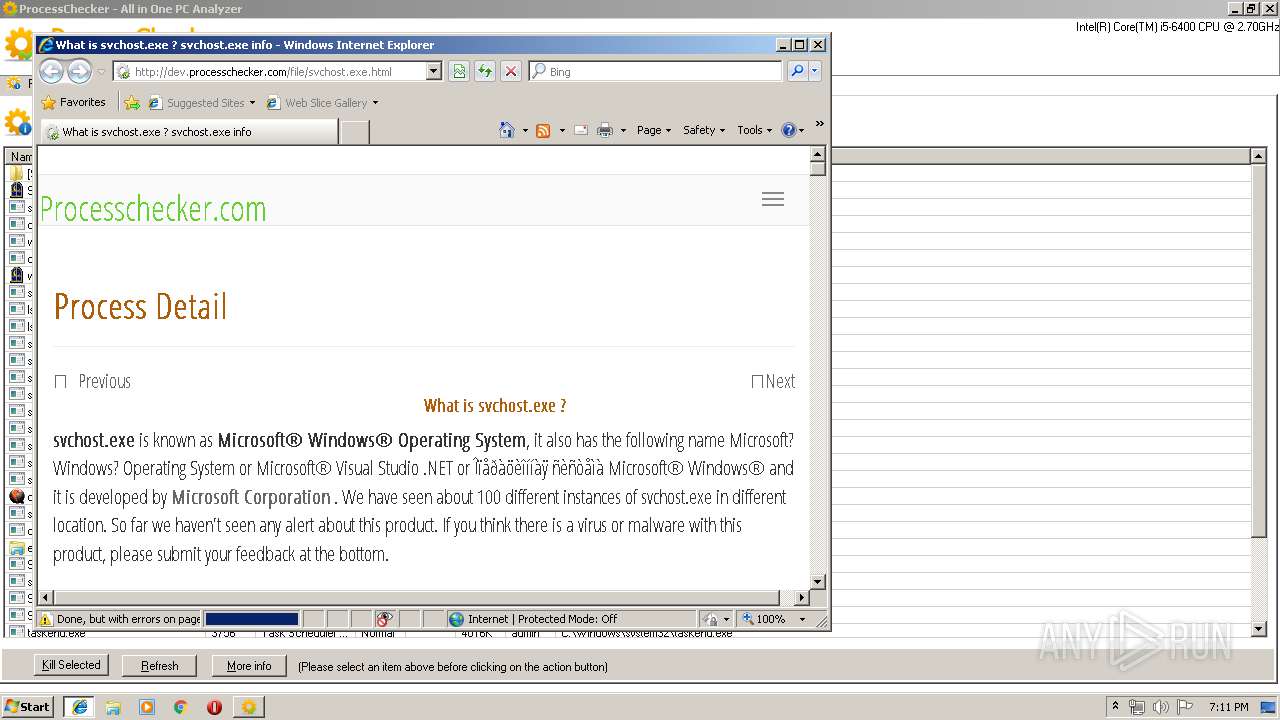The image size is (1280, 720).
Task: Open the recent pages dropdown beside Forward
Action: pos(100,72)
